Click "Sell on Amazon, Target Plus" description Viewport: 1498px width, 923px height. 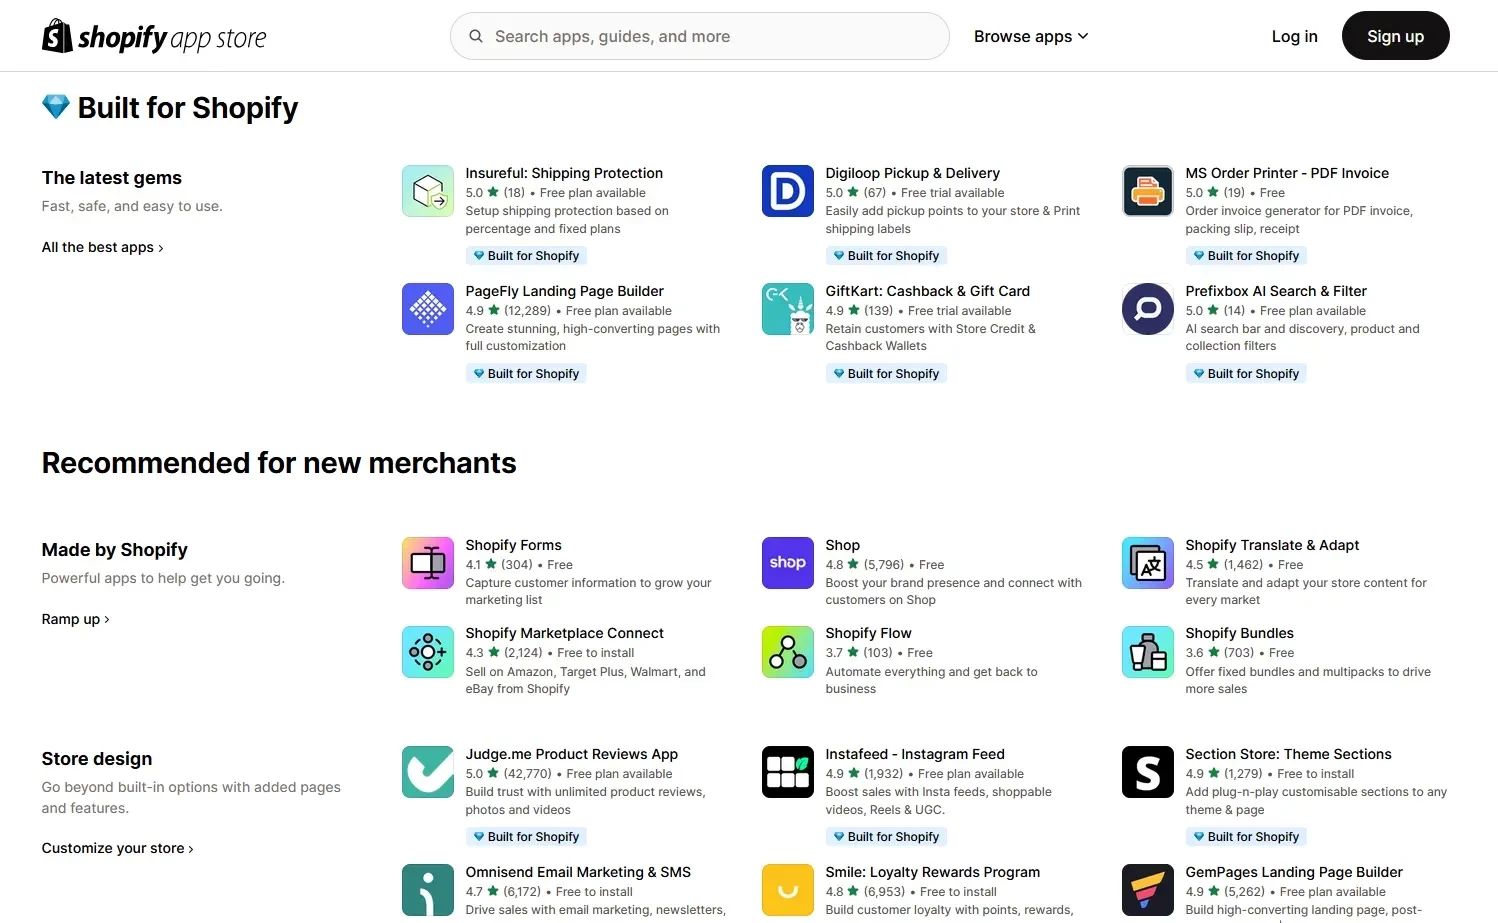click(x=585, y=680)
